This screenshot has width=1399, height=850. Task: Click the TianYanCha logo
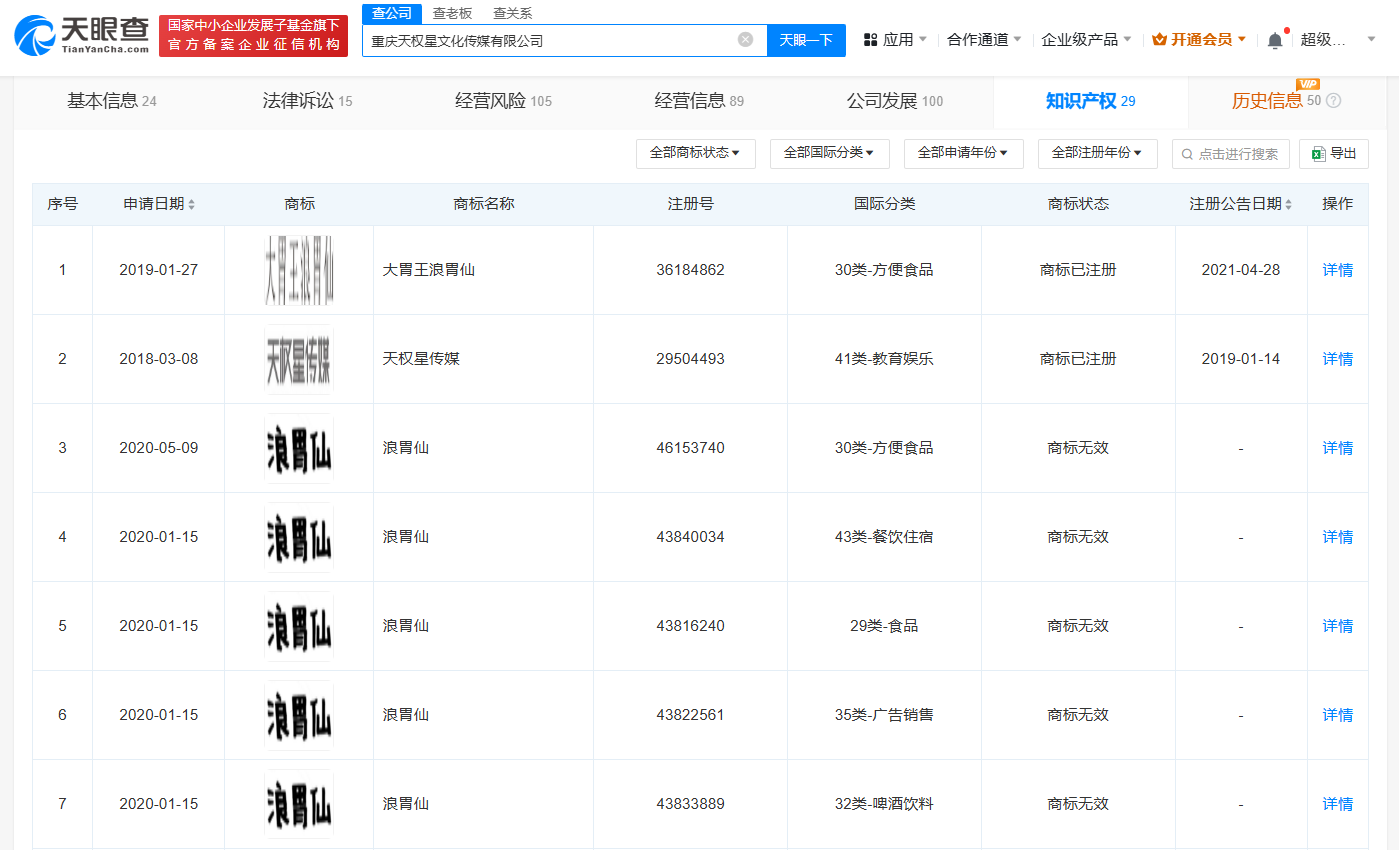point(82,35)
